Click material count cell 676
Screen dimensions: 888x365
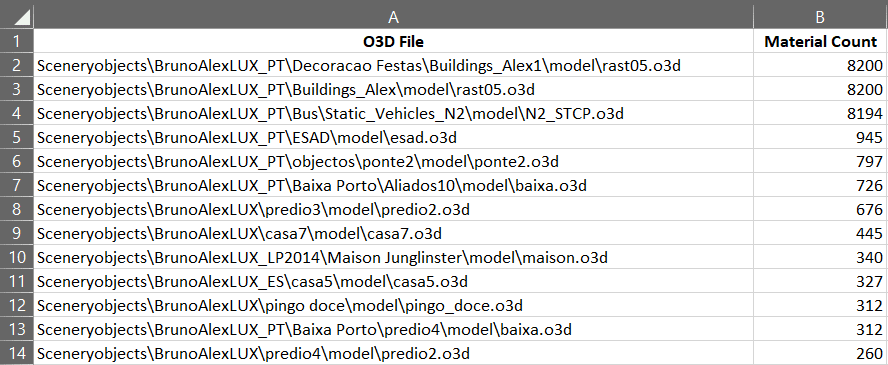pos(820,209)
